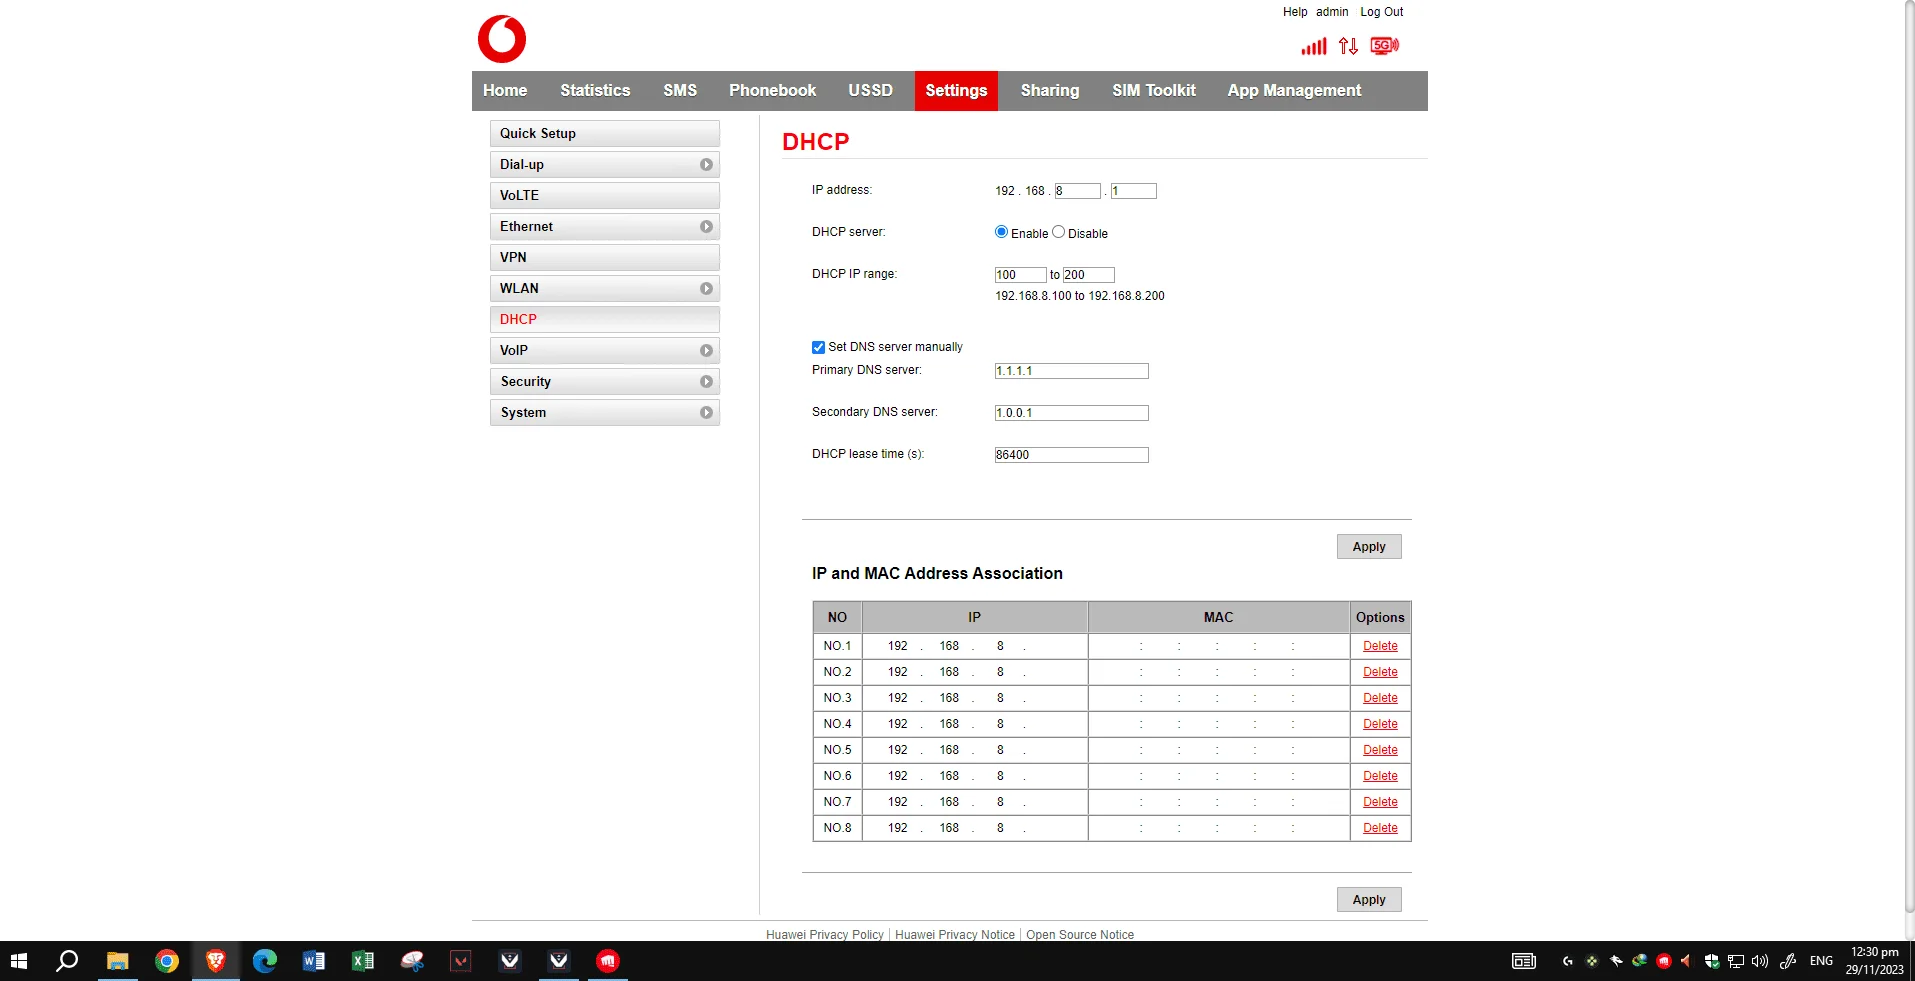Image resolution: width=1915 pixels, height=981 pixels.
Task: Click the Logitech G HUB tray icon
Action: (1567, 961)
